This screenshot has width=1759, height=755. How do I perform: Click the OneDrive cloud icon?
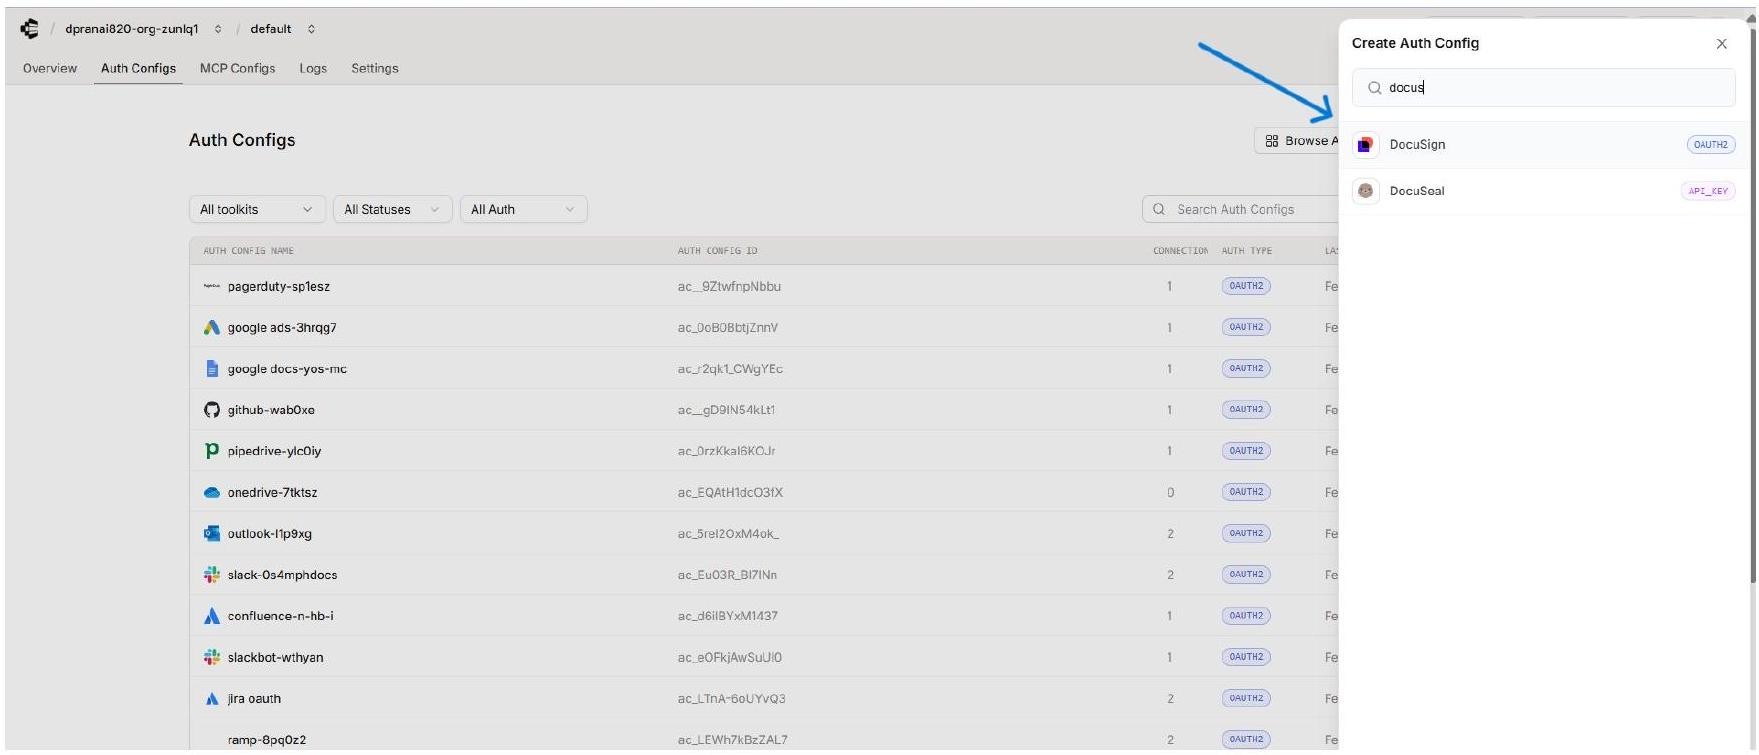(x=211, y=492)
